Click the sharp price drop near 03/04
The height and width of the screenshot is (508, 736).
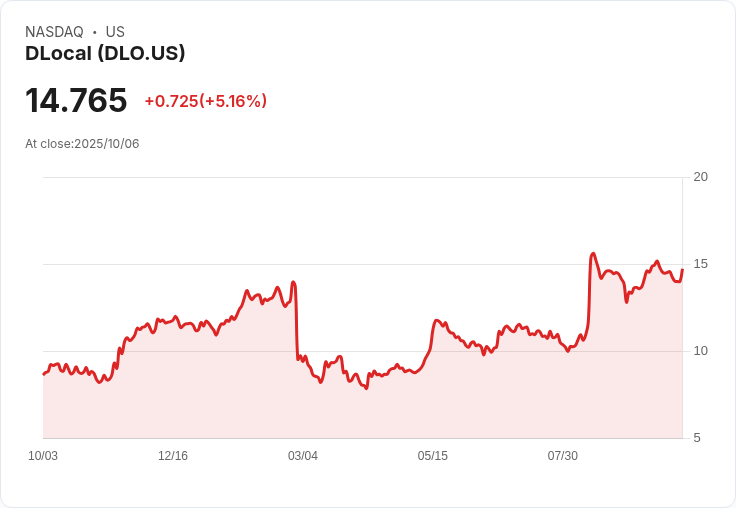point(297,320)
